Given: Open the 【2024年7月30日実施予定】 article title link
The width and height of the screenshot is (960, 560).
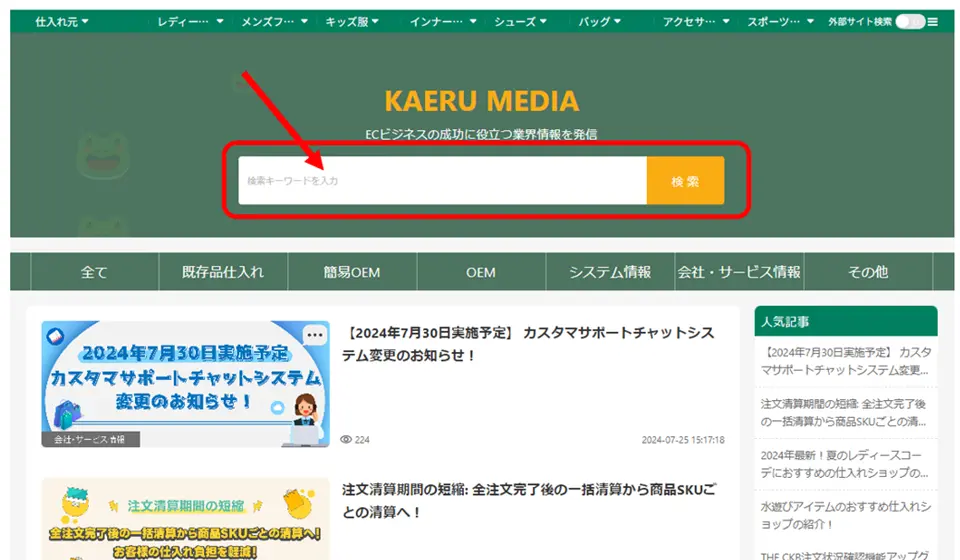Looking at the screenshot, I should click(x=528, y=344).
